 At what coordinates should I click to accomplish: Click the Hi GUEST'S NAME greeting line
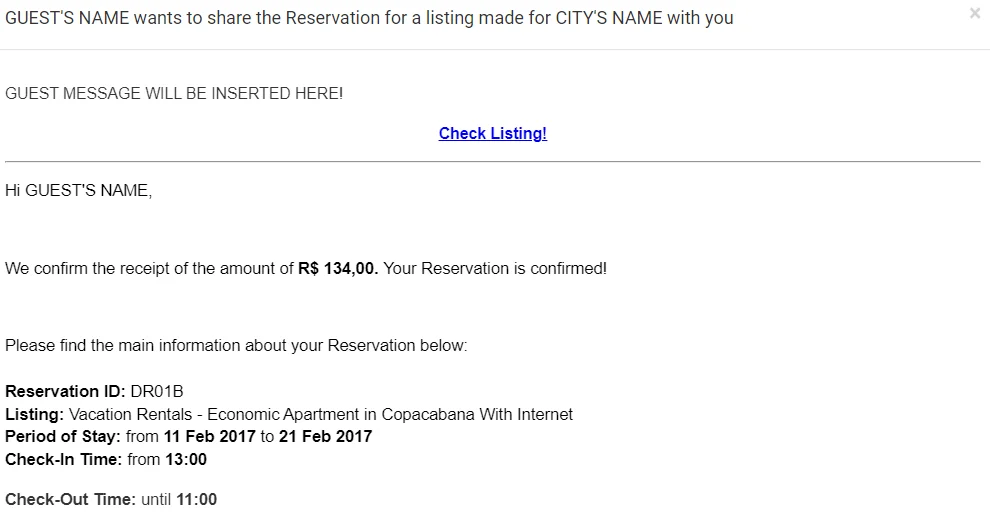pos(78,190)
